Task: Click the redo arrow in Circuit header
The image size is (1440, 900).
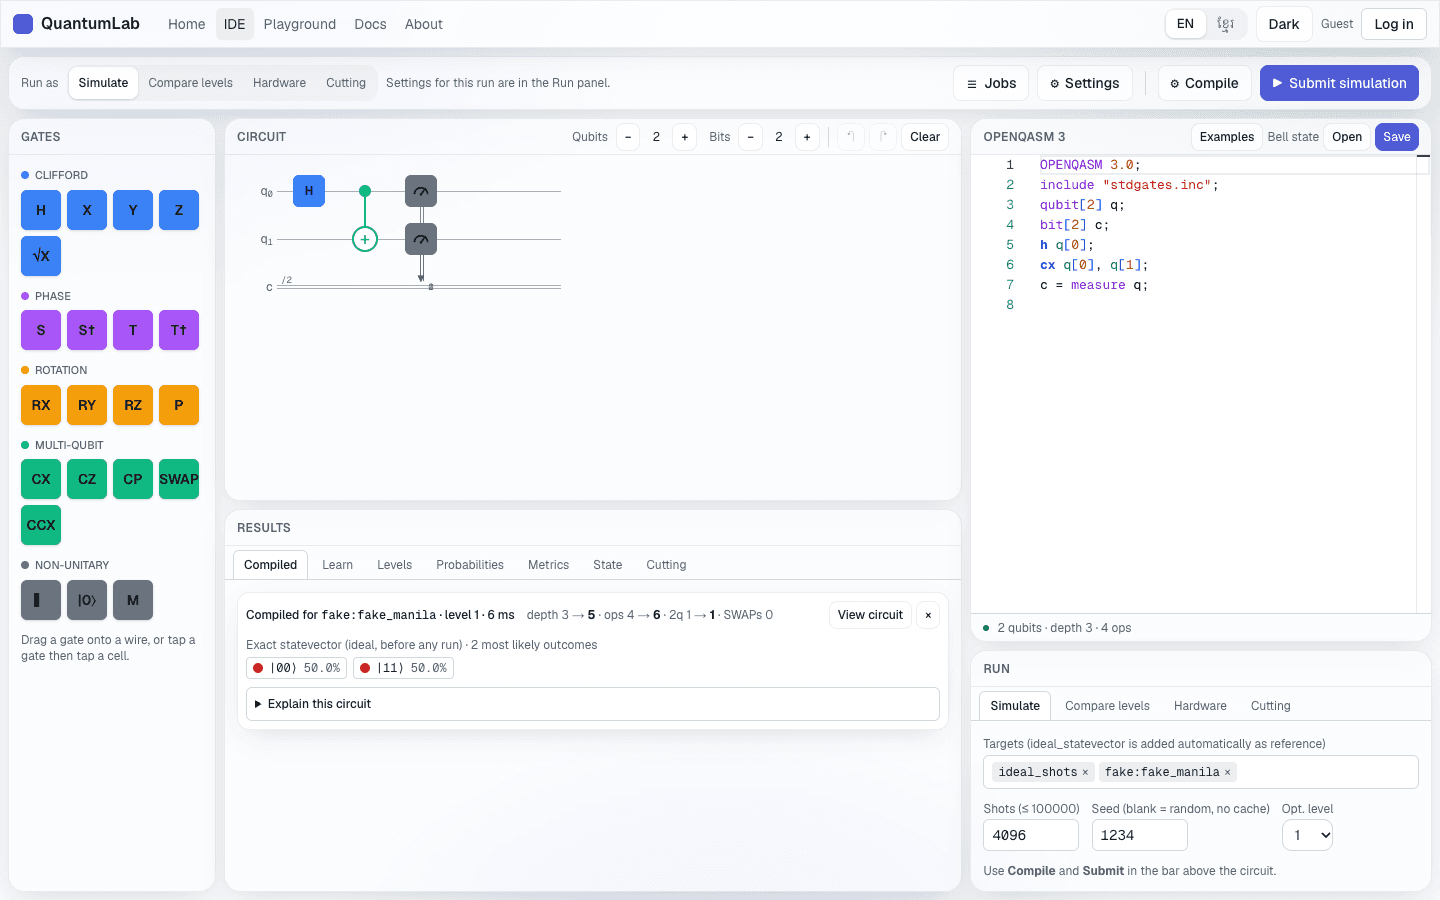Action: point(883,137)
